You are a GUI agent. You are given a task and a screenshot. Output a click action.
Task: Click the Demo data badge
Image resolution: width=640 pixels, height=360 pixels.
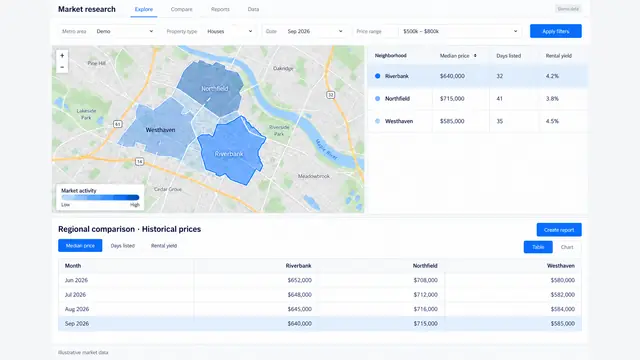click(568, 9)
